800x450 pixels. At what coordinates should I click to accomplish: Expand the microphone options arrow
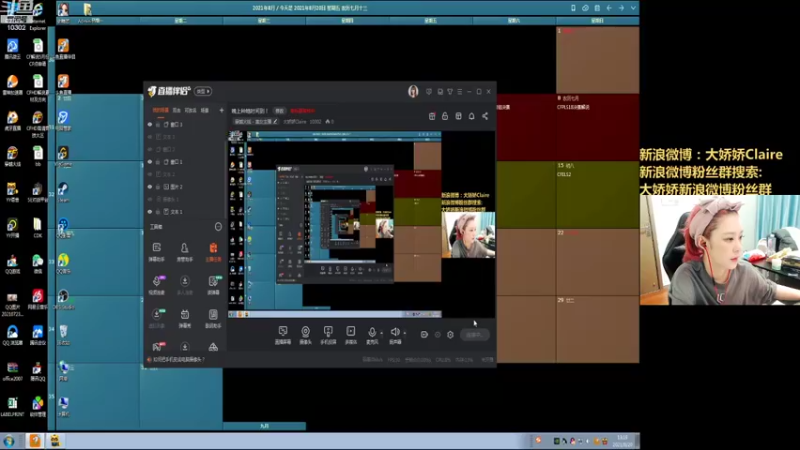382,333
